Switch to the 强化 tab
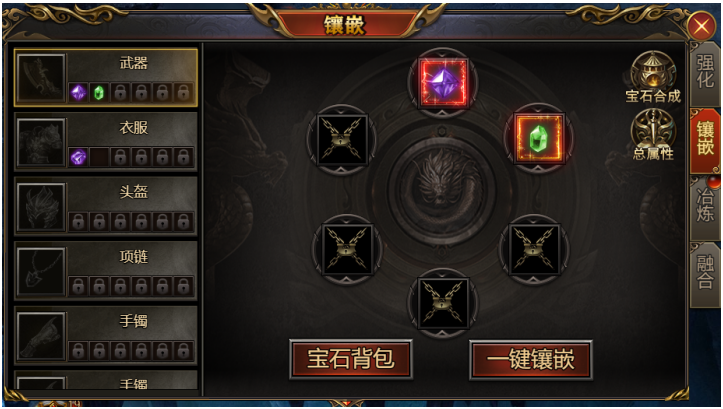The height and width of the screenshot is (409, 723). (705, 72)
